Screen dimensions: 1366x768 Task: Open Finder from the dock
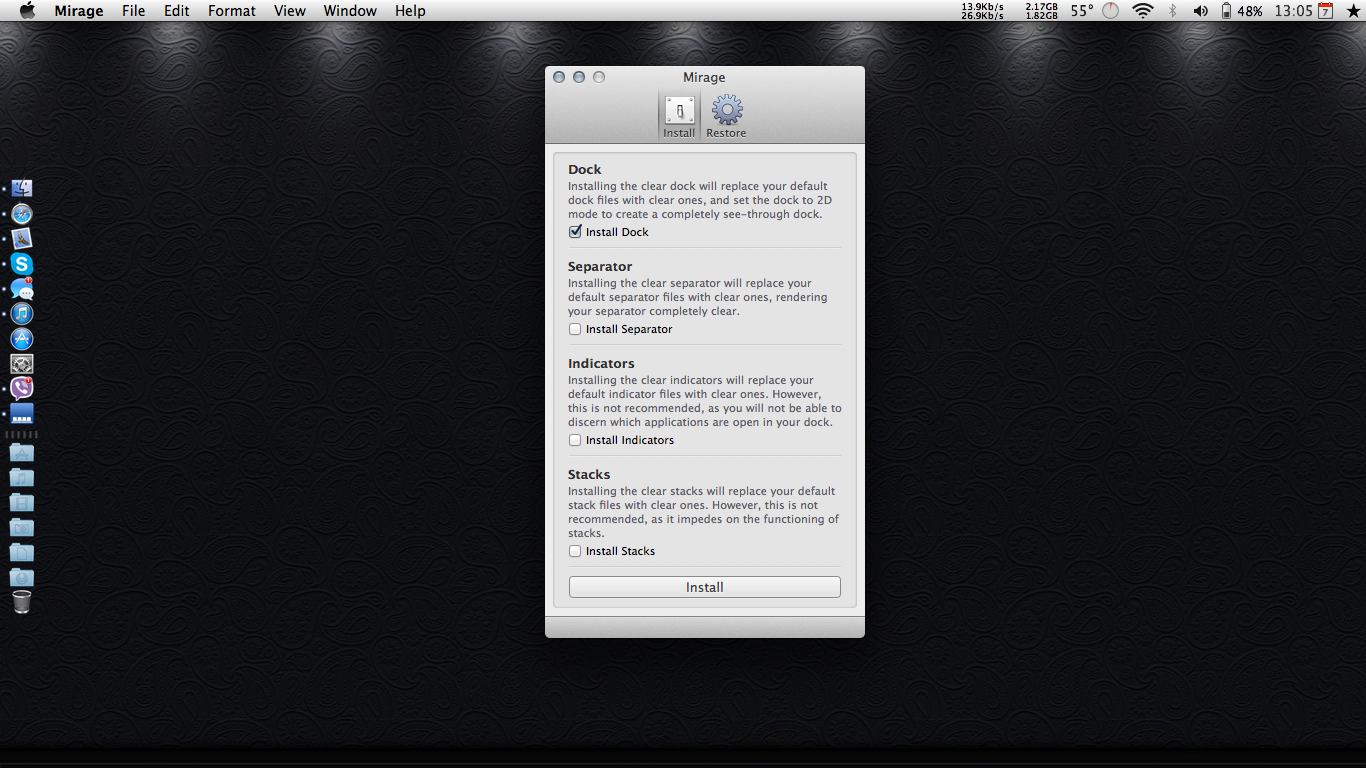[x=22, y=189]
